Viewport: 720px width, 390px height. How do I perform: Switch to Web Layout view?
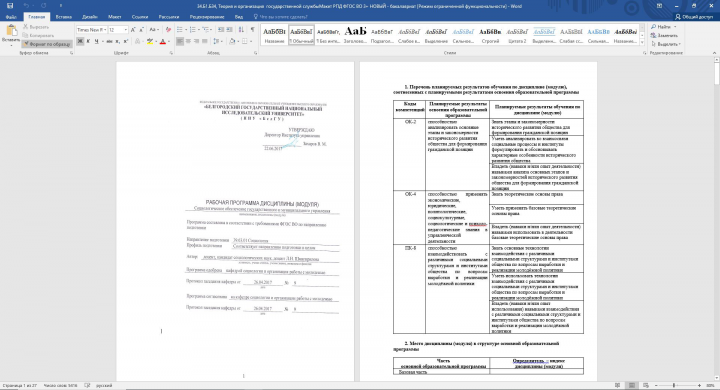646,385
